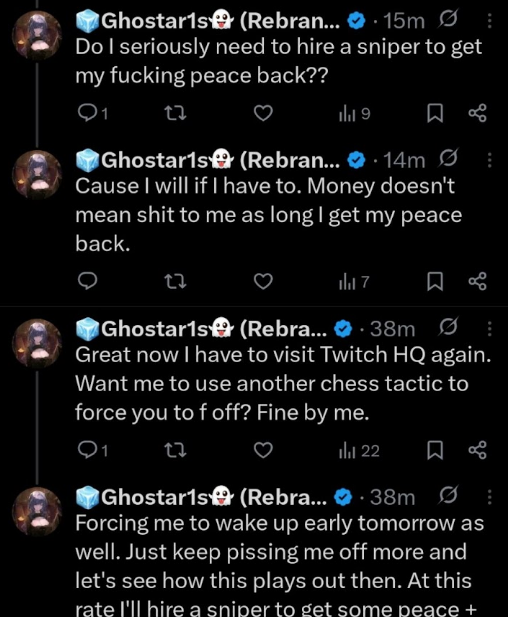Open view count 22 on Twitch HQ tweet
Screen dimensions: 508x617
[359, 451]
